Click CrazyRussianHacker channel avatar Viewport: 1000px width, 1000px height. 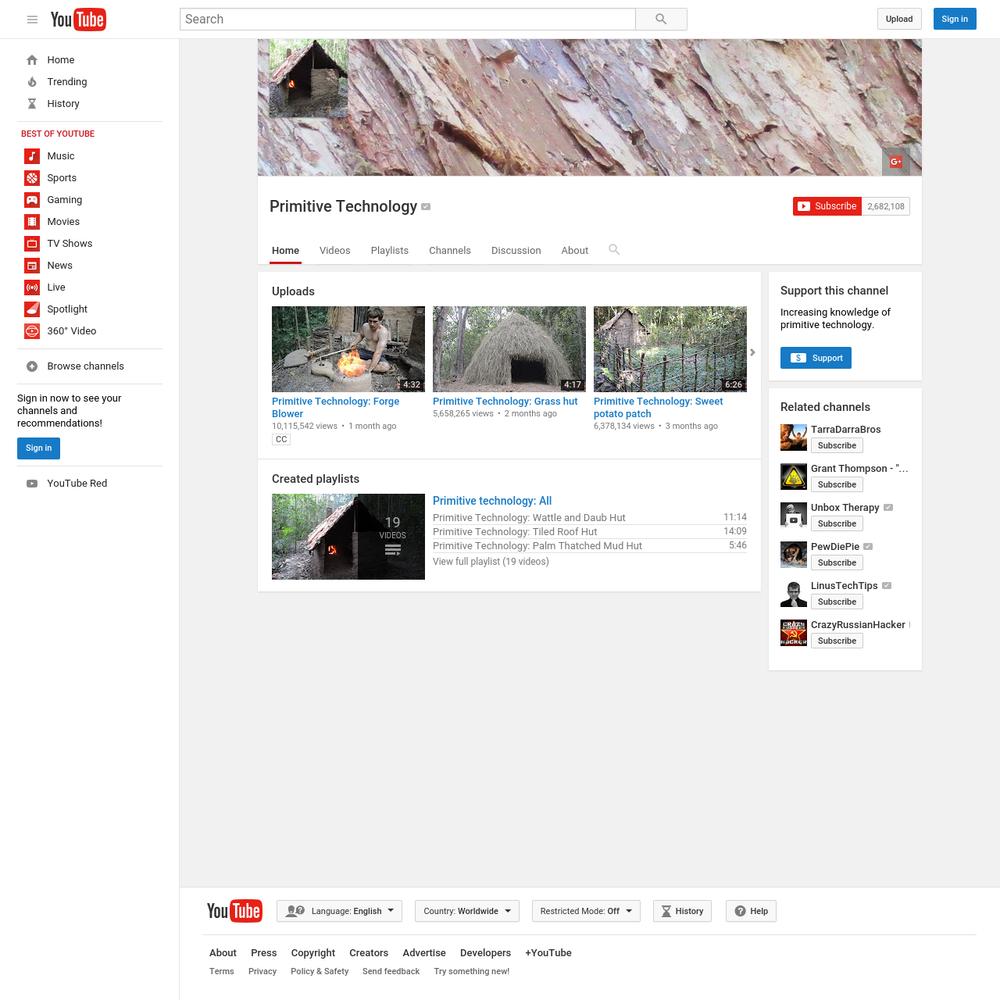793,633
